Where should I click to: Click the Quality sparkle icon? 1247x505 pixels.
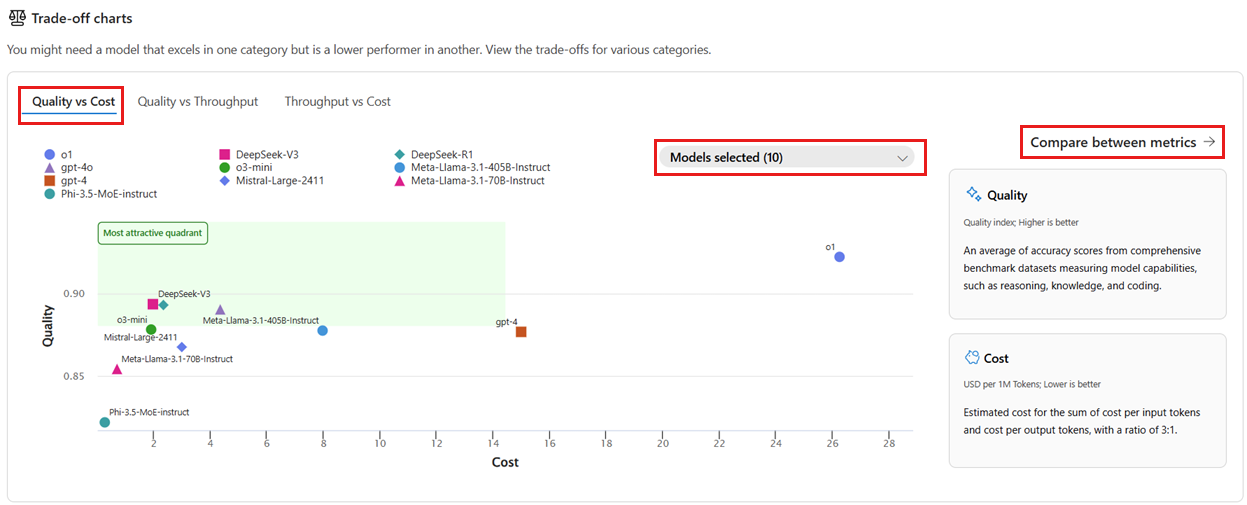pyautogui.click(x=973, y=195)
